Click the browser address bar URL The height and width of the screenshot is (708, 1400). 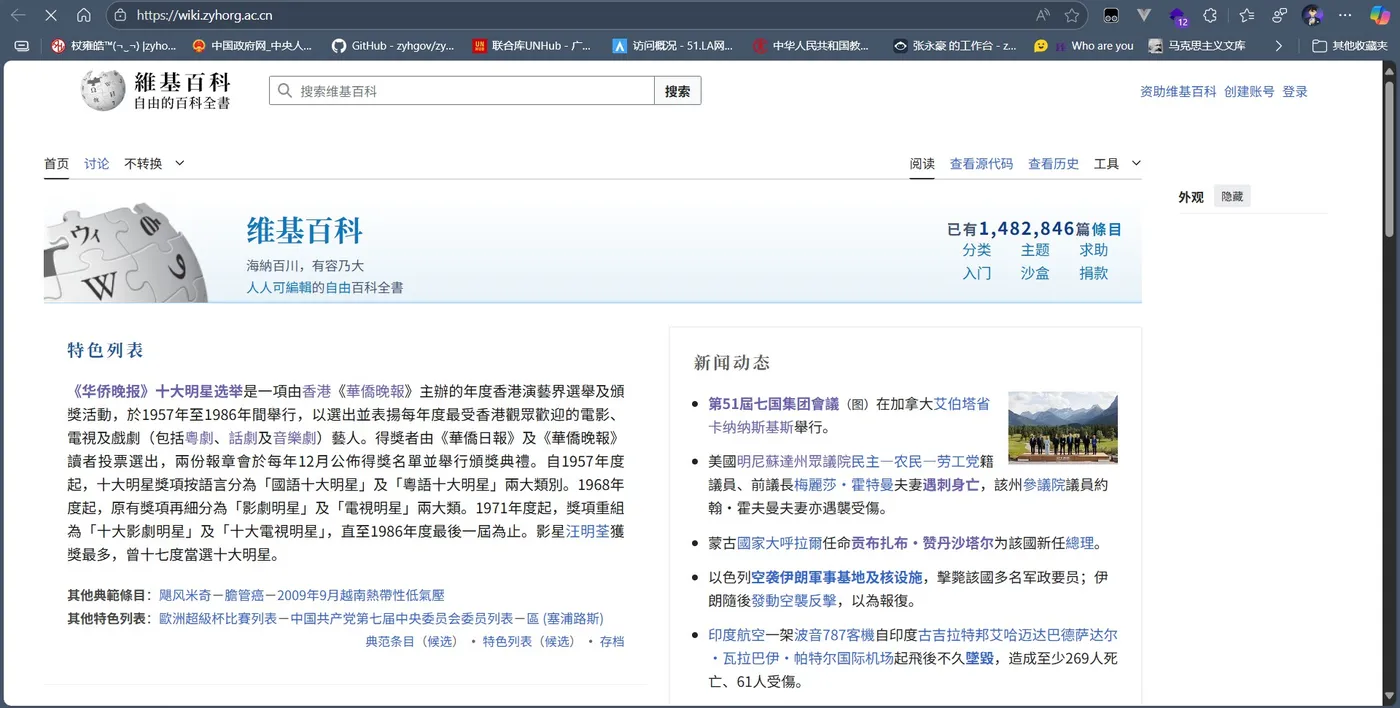coord(205,15)
